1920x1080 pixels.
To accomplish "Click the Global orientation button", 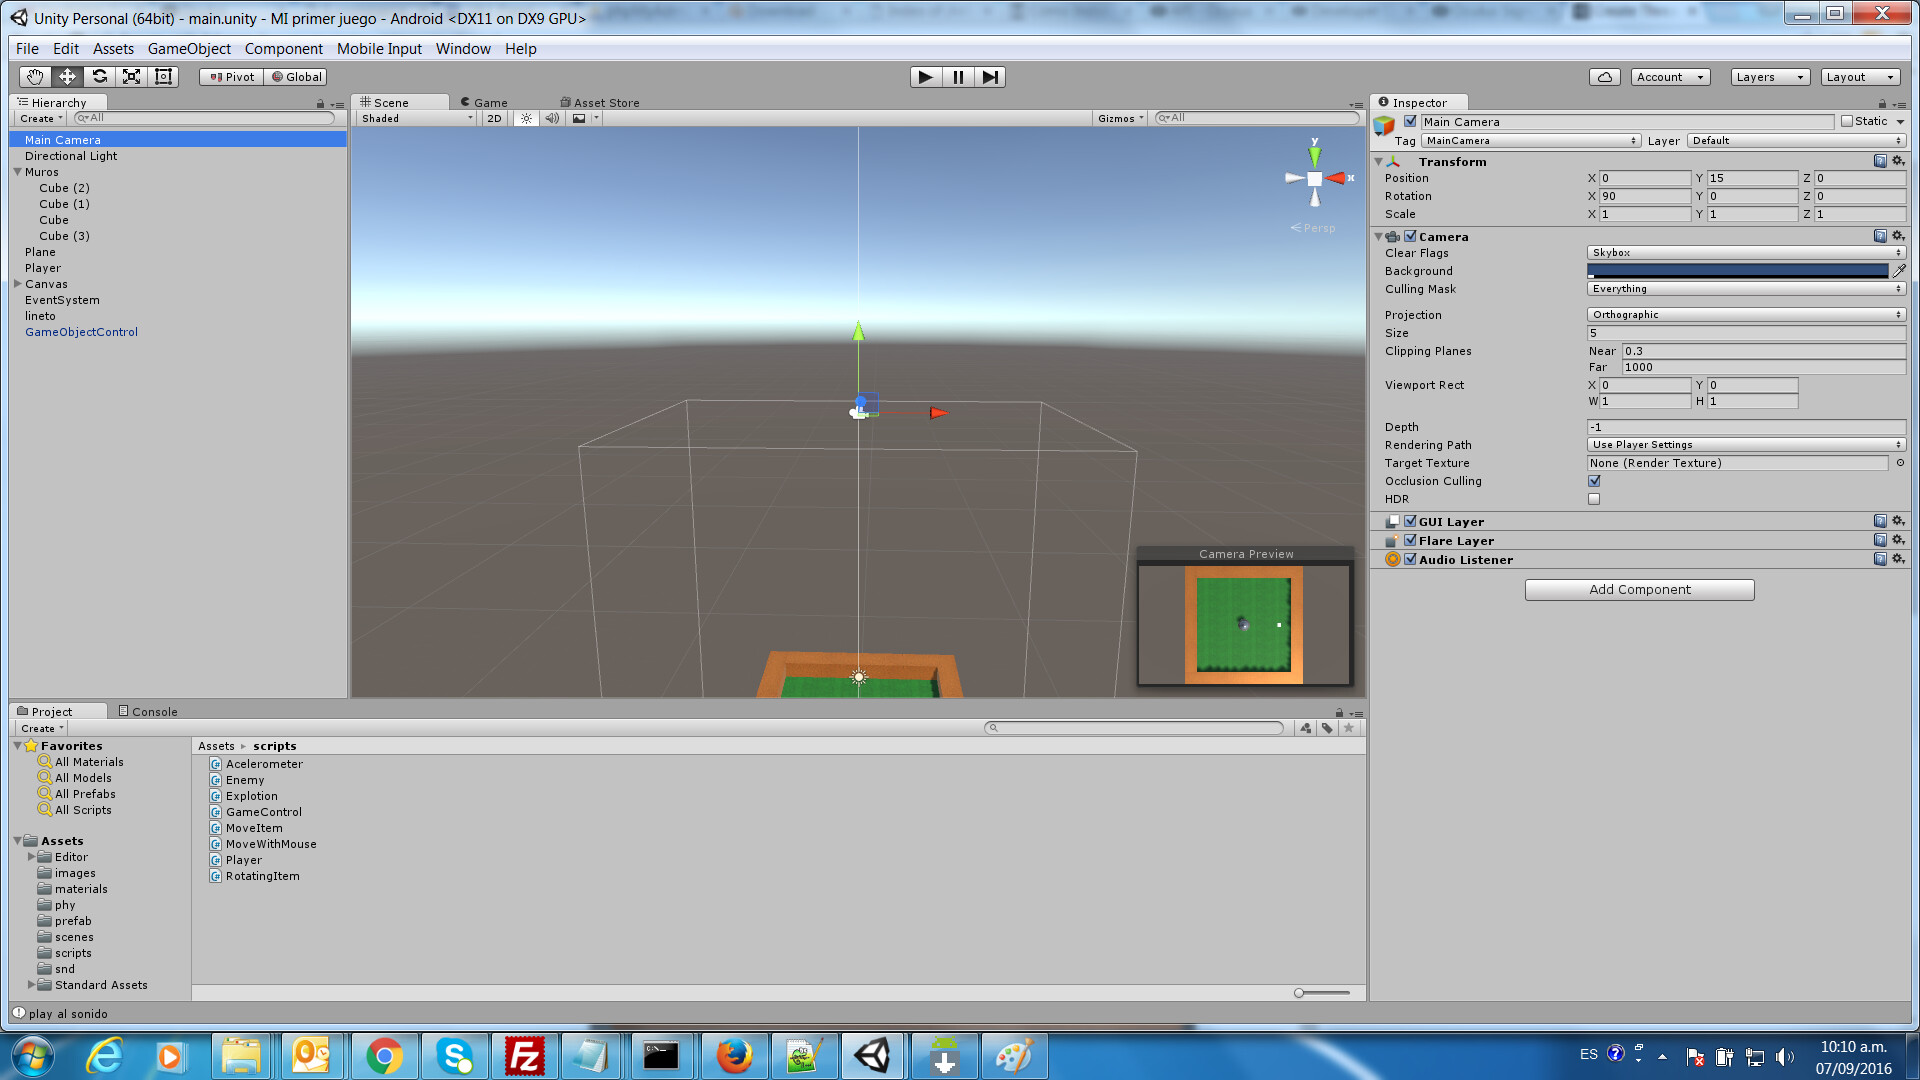I will (x=295, y=76).
